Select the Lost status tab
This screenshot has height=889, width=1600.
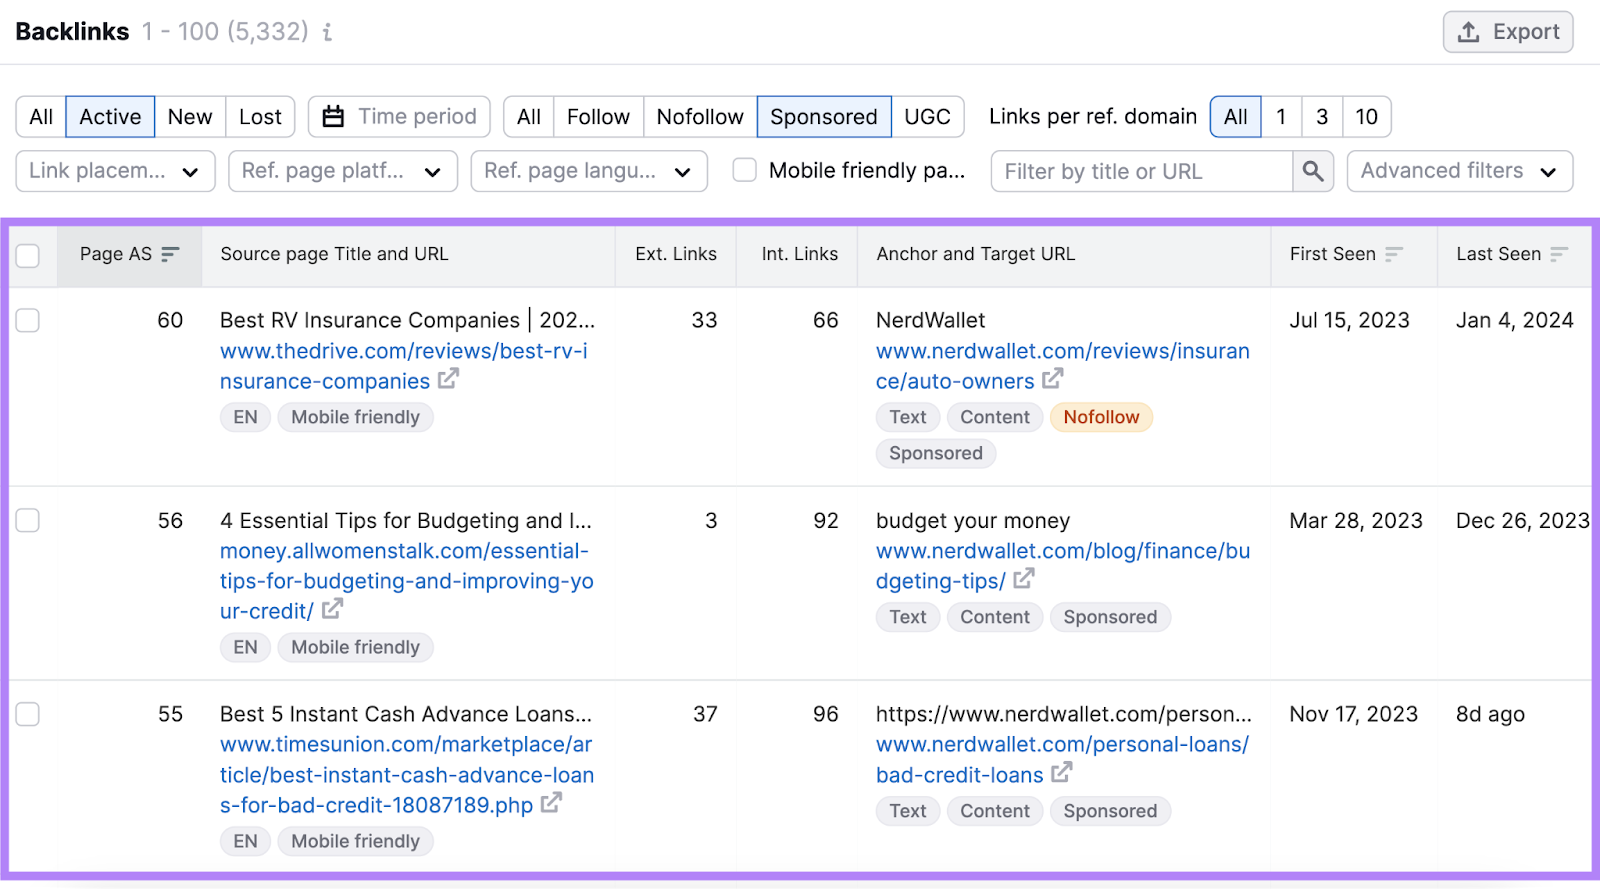coord(260,117)
